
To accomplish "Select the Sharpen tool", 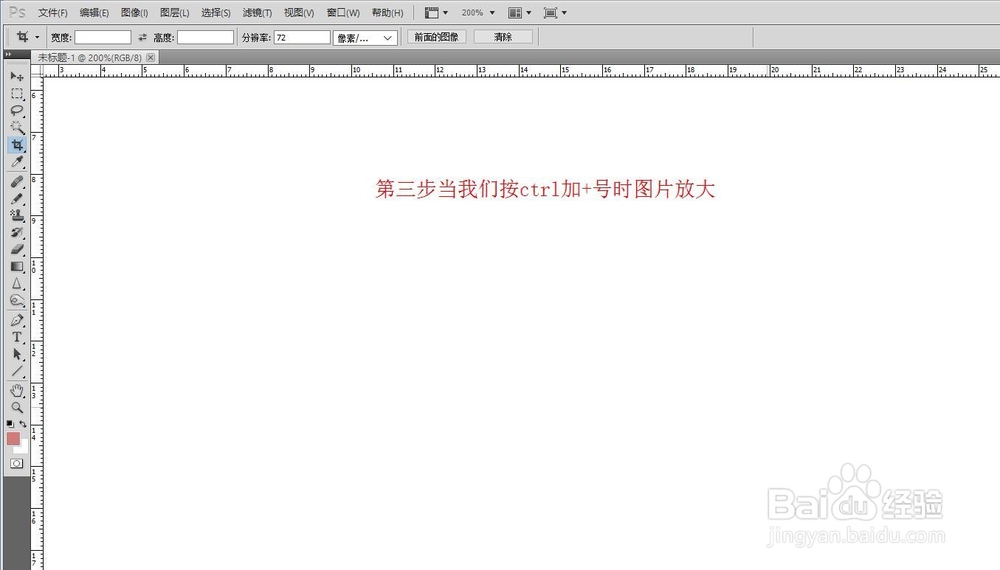I will pyautogui.click(x=17, y=284).
